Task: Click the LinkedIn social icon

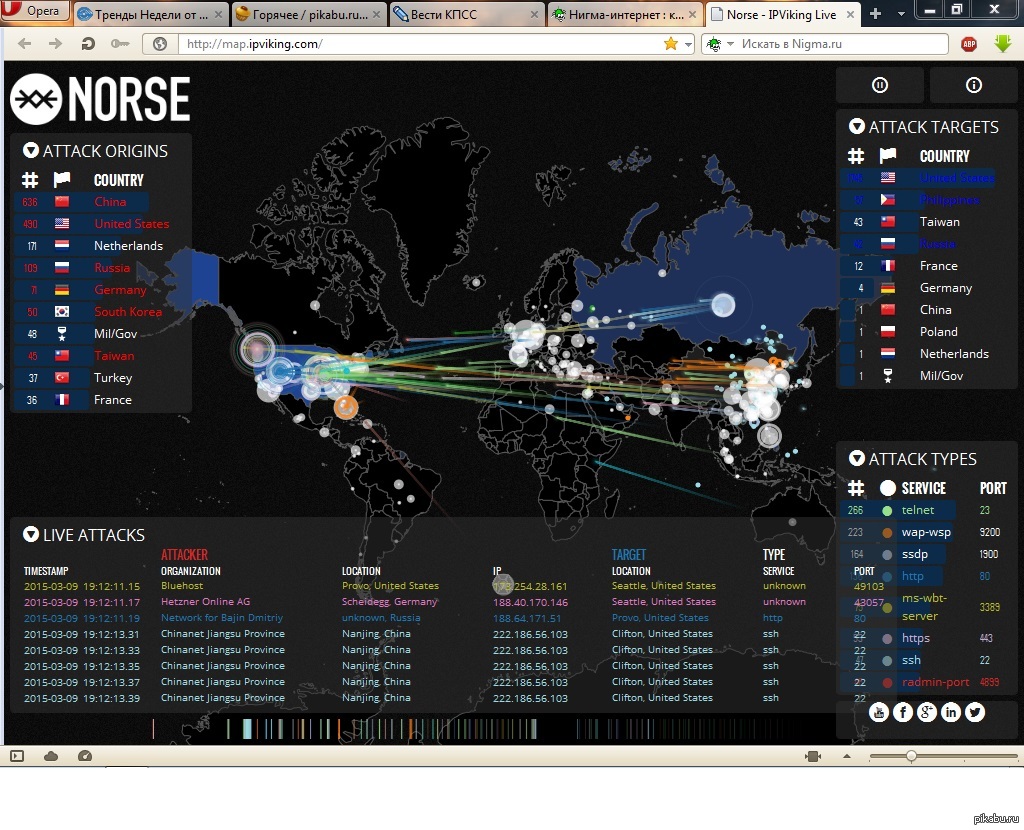Action: pyautogui.click(x=950, y=712)
